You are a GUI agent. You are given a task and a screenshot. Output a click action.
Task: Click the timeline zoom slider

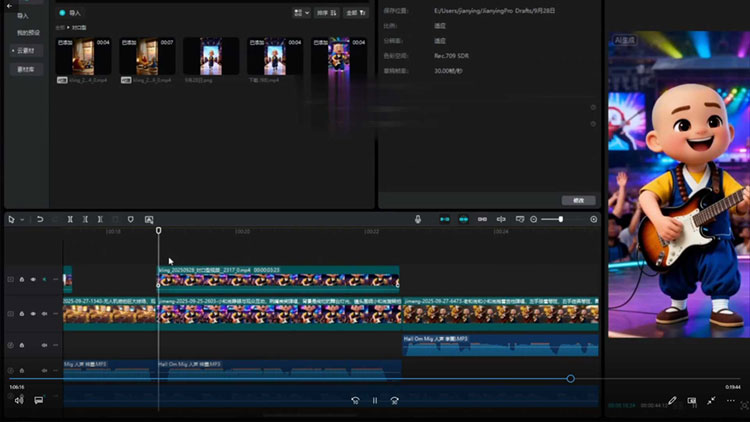point(560,219)
